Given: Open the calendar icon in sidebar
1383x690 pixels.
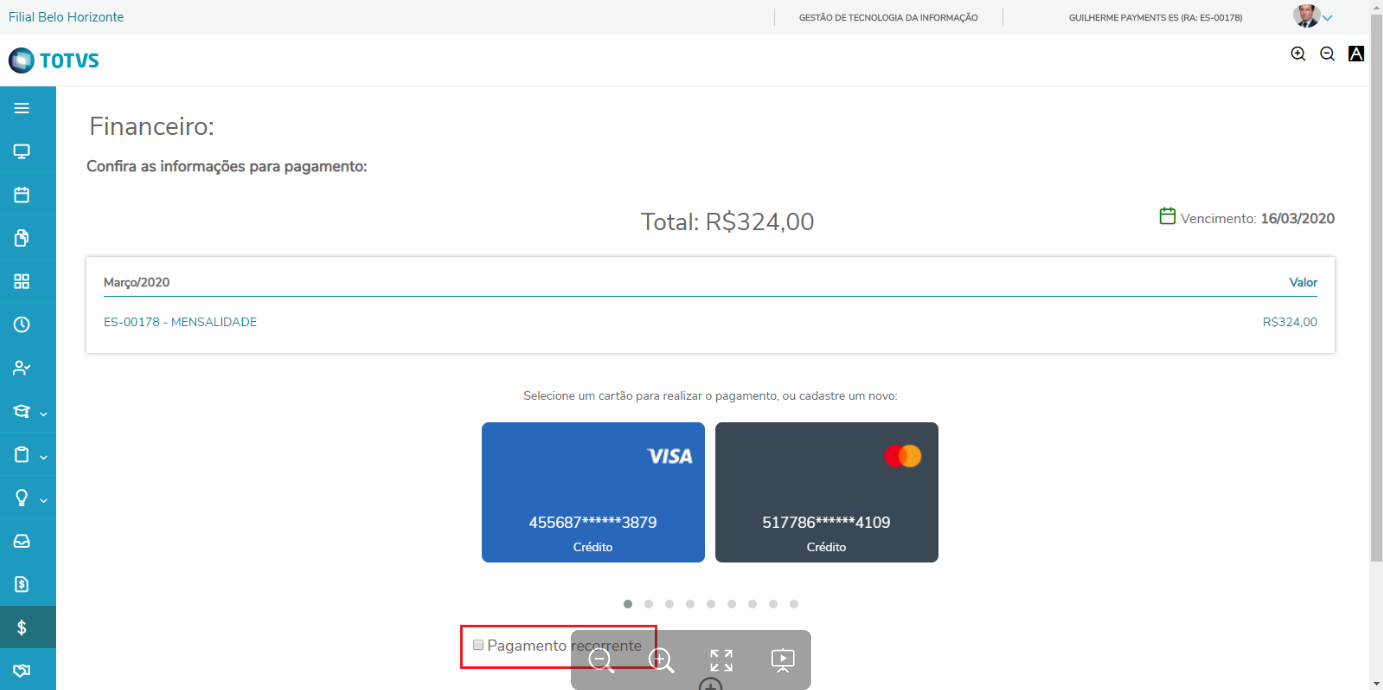Looking at the screenshot, I should click(21, 194).
